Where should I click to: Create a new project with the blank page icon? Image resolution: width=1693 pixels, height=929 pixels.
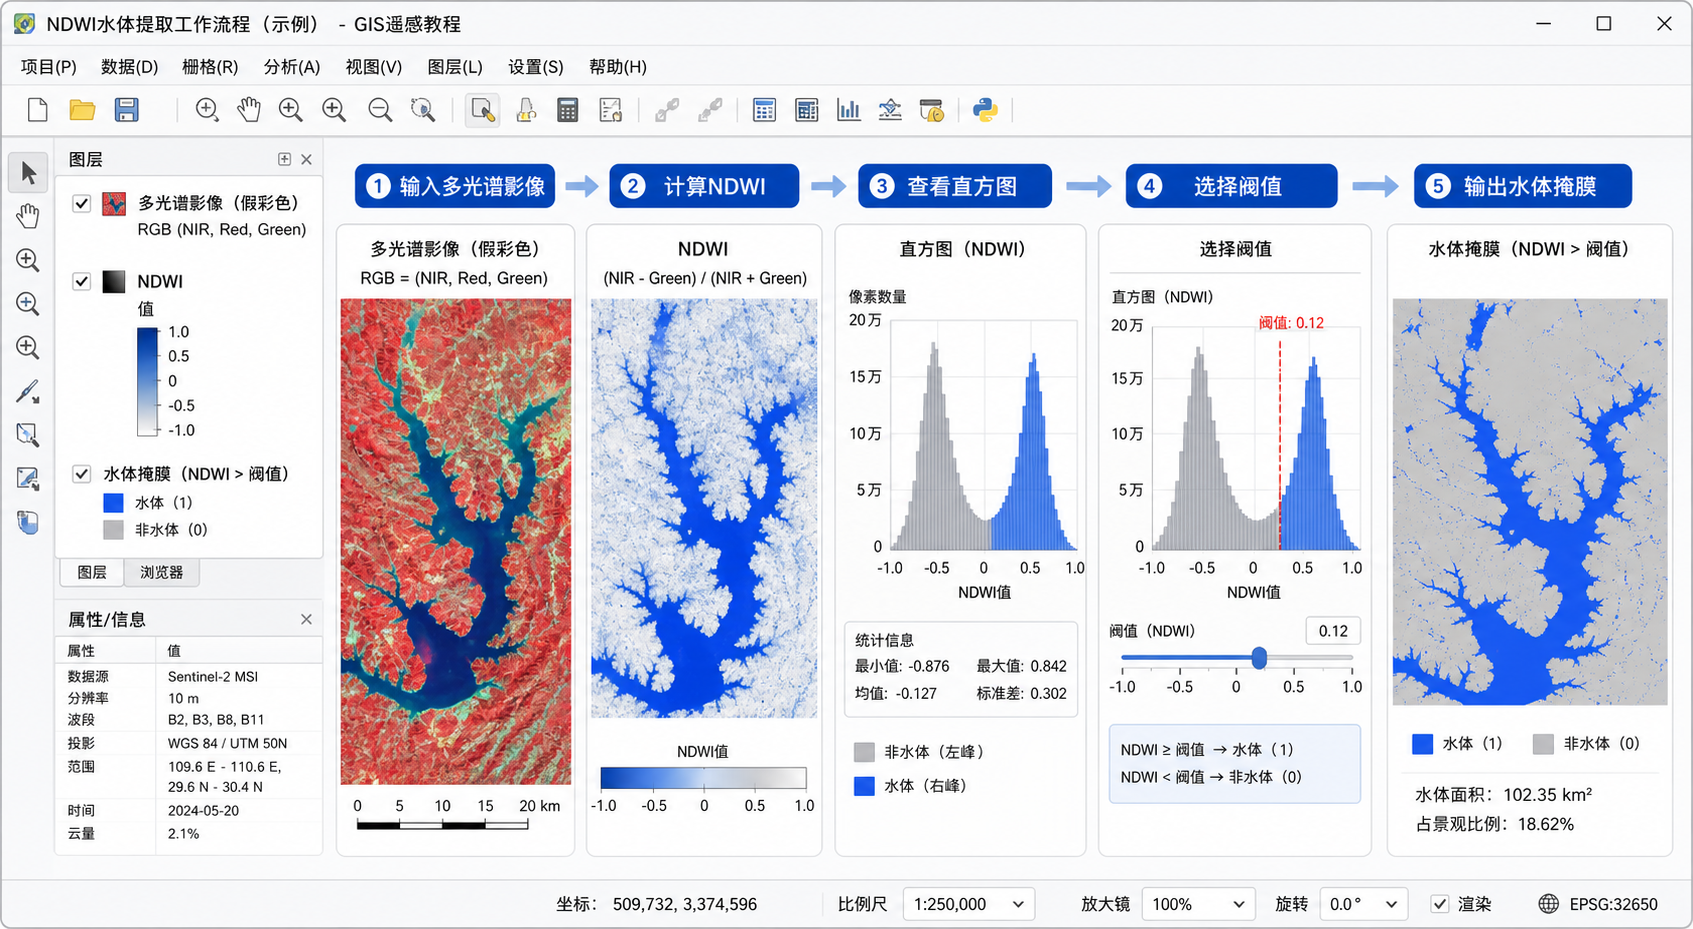pyautogui.click(x=38, y=110)
